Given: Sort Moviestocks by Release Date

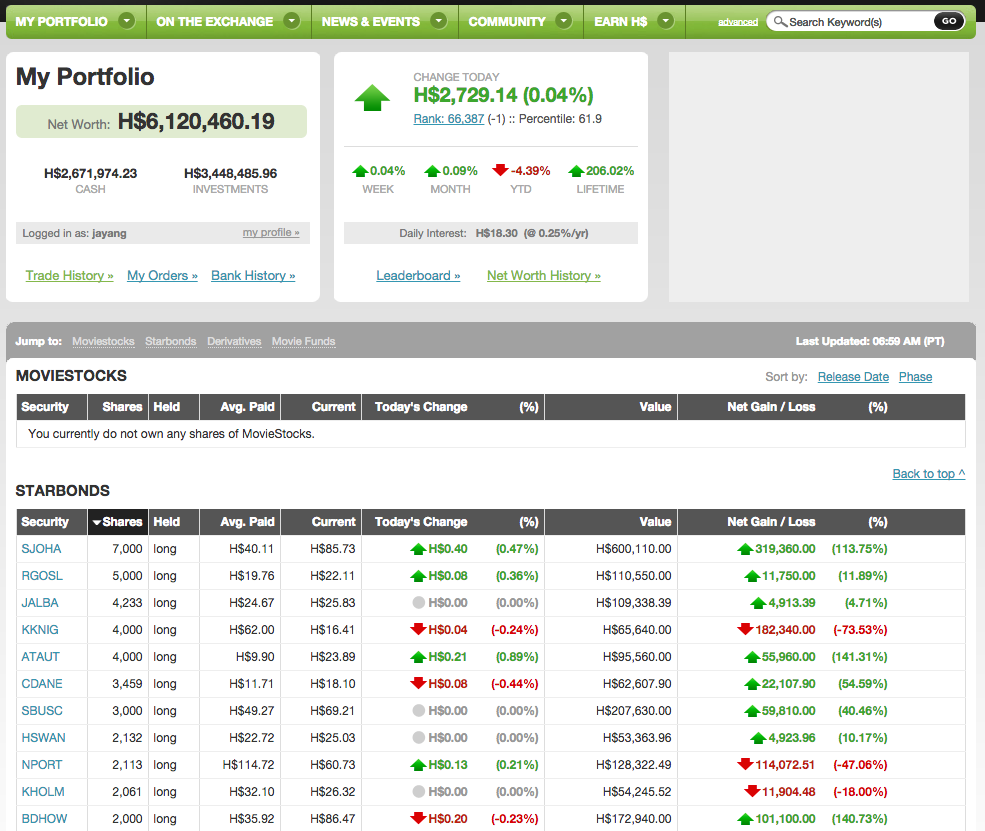Looking at the screenshot, I should coord(853,377).
